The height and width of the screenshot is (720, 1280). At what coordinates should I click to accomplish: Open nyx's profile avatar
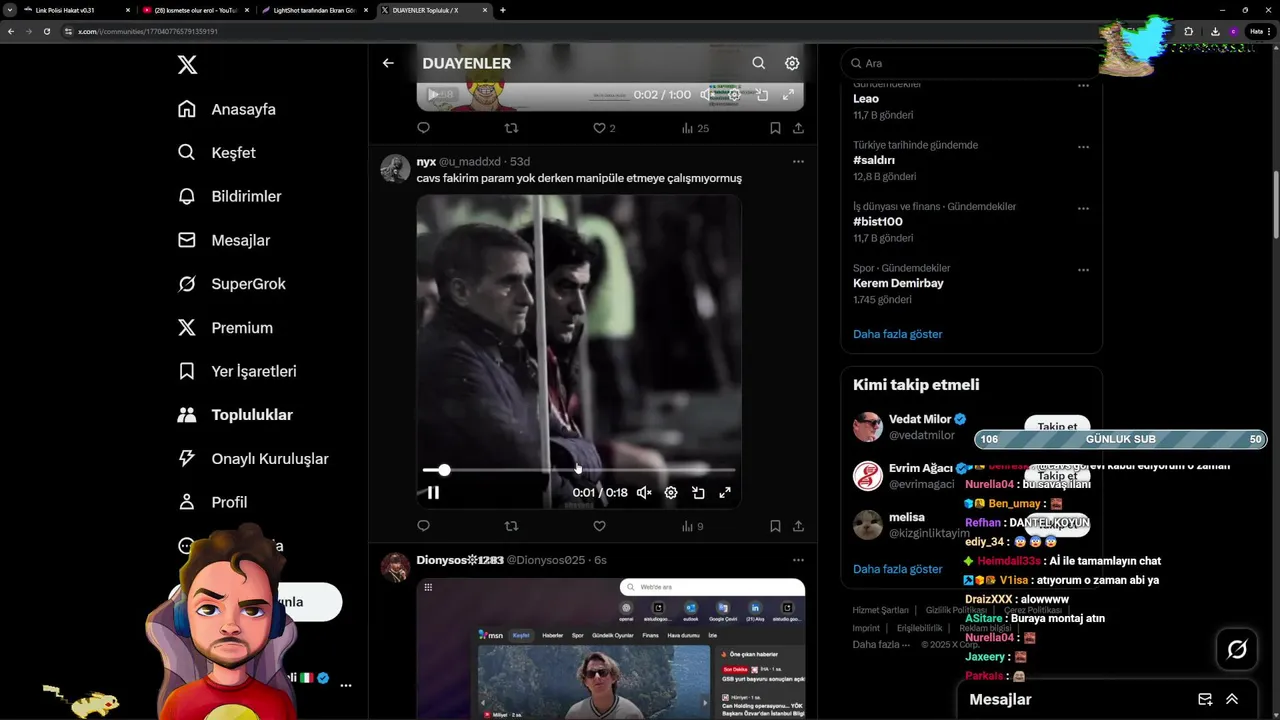[x=395, y=169]
